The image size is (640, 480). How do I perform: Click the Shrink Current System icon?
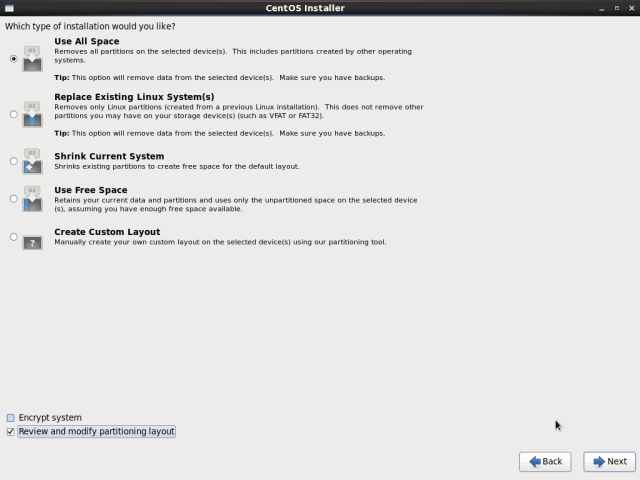click(x=32, y=161)
